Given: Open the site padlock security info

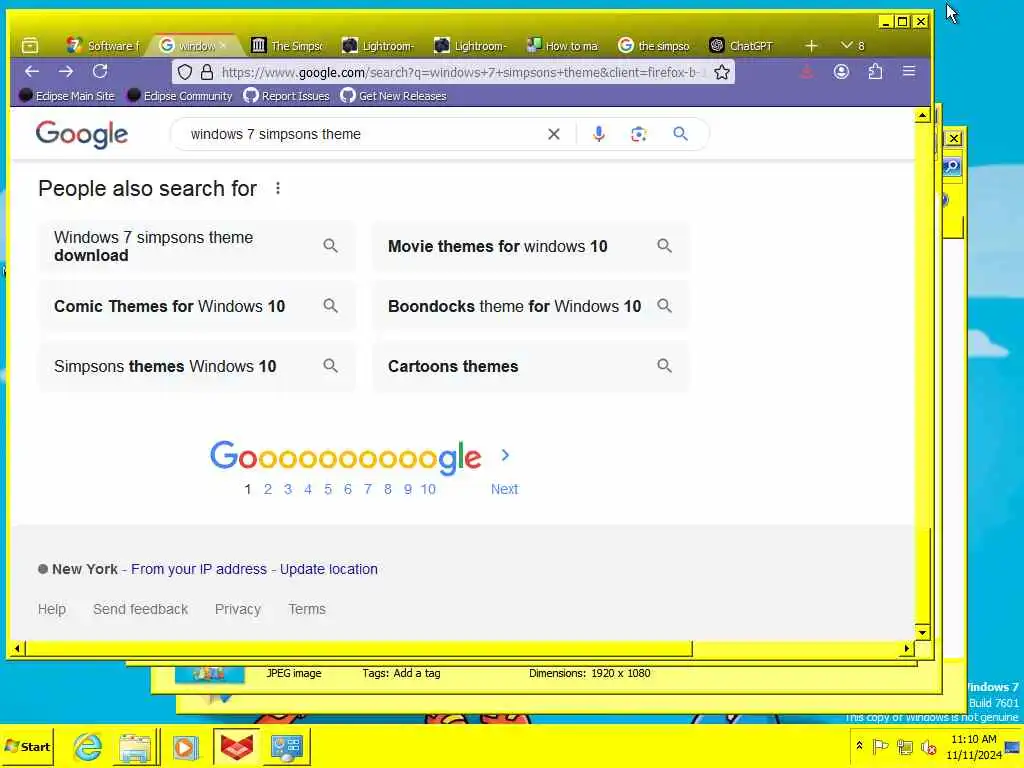Looking at the screenshot, I should [x=207, y=72].
